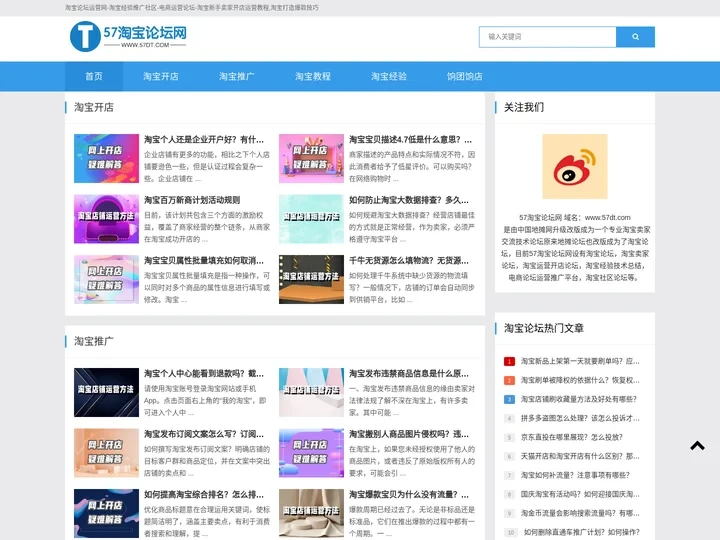The width and height of the screenshot is (720, 540).
Task: Open article 淘宝宝贝属性批量填充如何取消
Action: pos(204,261)
